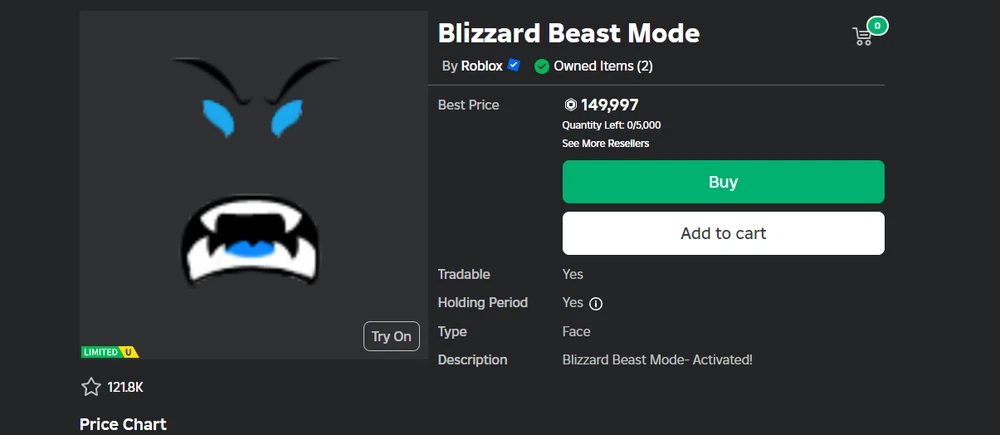This screenshot has height=435, width=1000.
Task: Add the item to cart
Action: pyautogui.click(x=723, y=233)
